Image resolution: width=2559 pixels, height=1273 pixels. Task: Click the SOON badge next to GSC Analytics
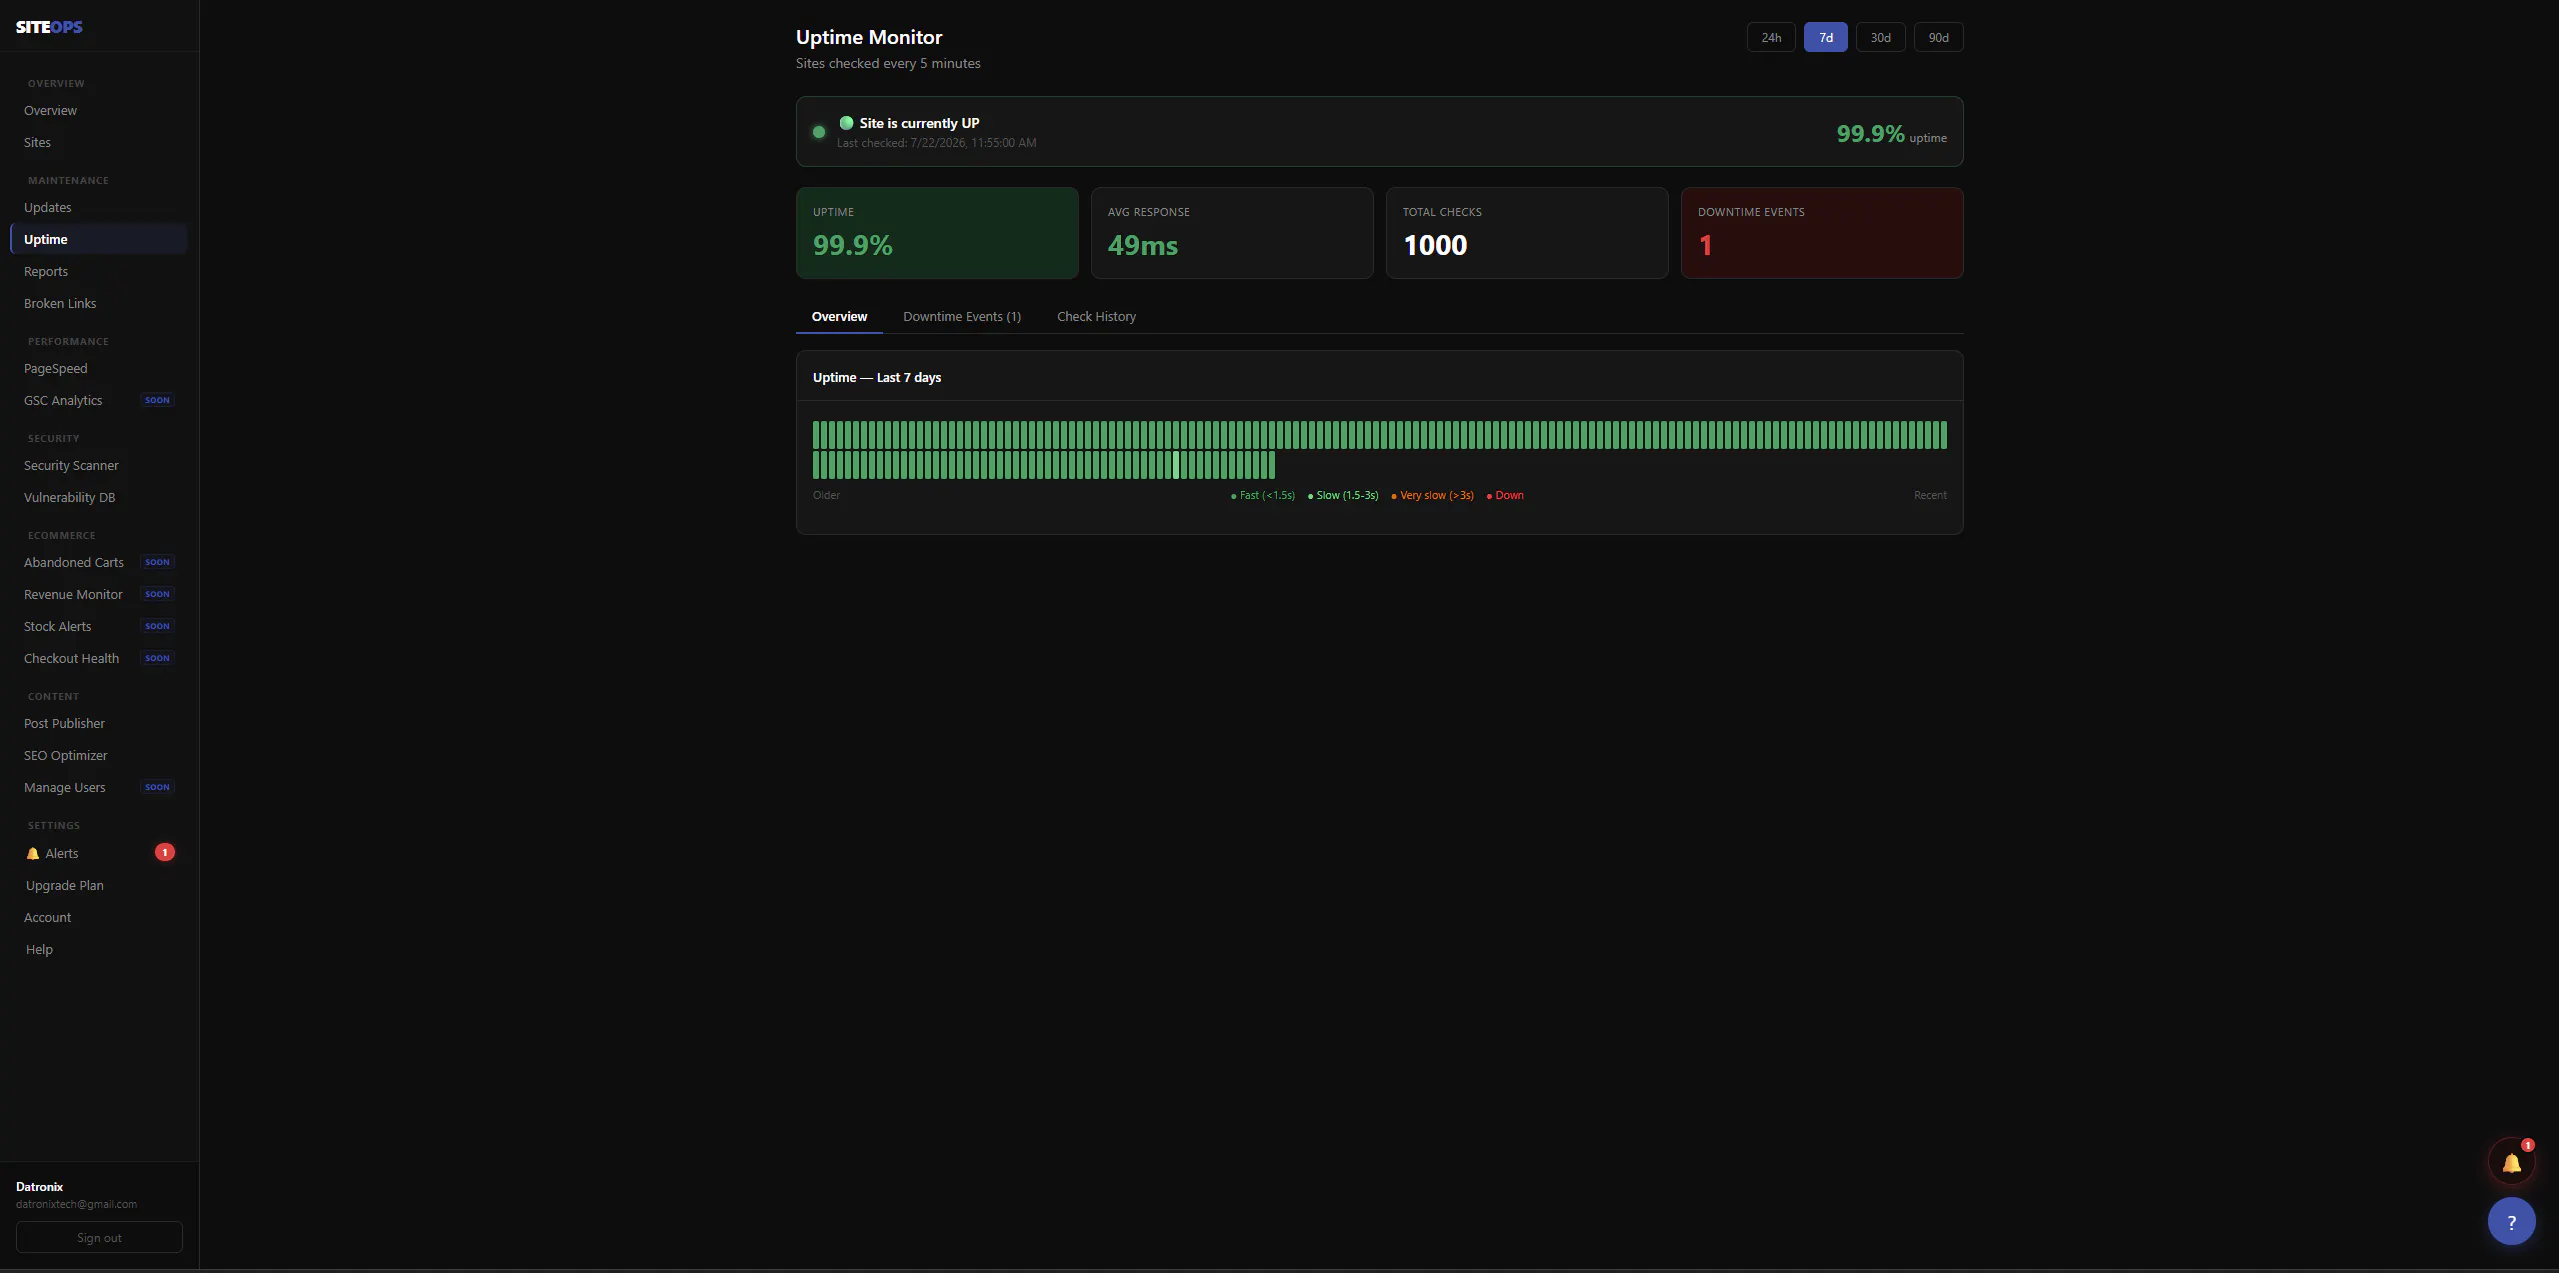coord(157,400)
